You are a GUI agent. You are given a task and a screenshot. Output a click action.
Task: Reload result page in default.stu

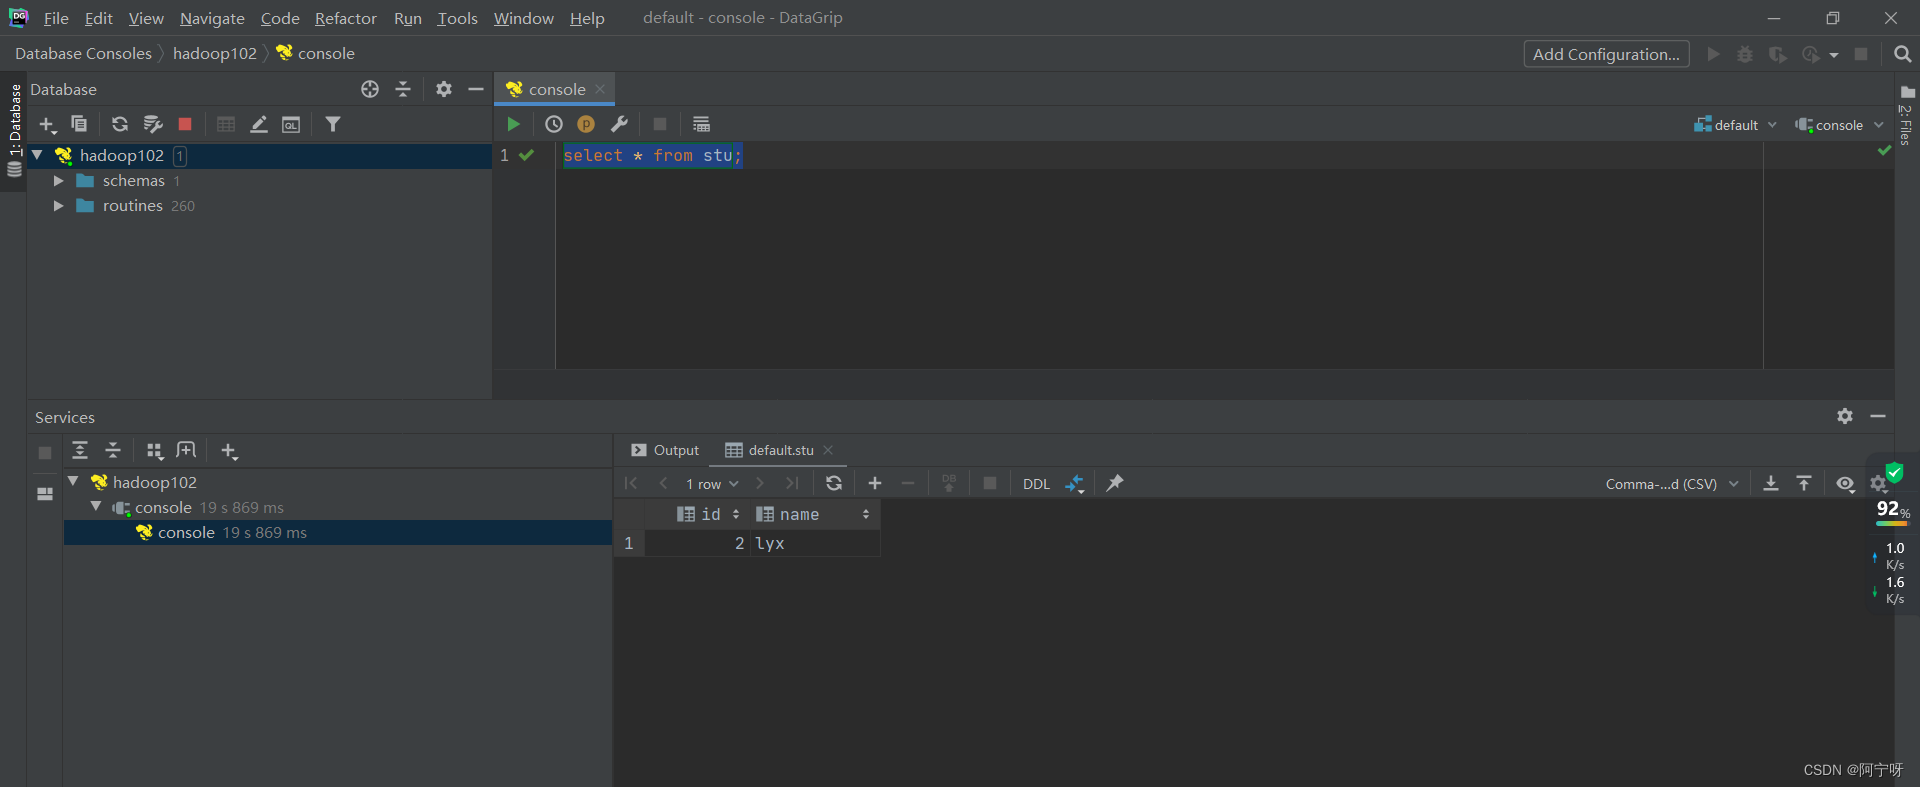pyautogui.click(x=834, y=483)
